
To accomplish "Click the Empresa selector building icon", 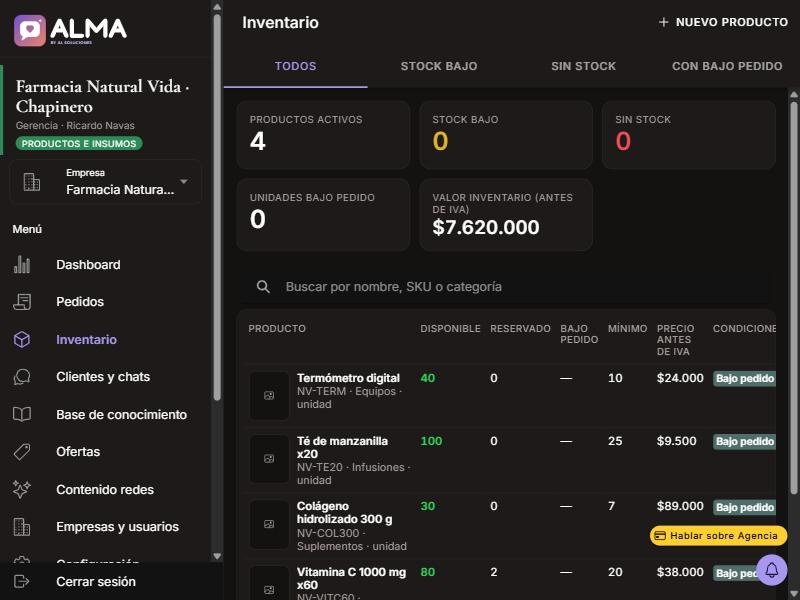I will 32,182.
